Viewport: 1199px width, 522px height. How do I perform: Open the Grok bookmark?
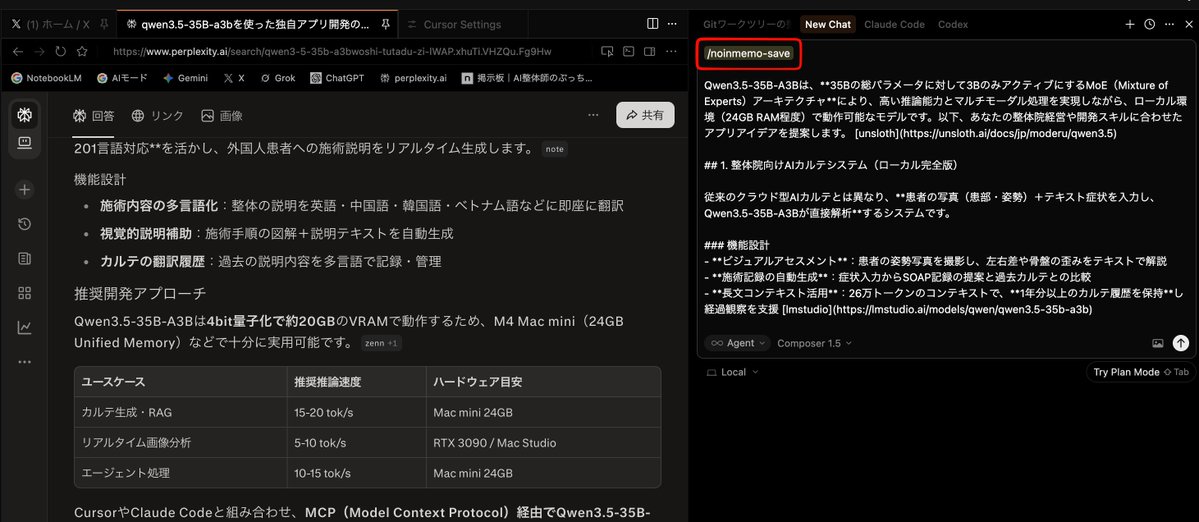[278, 78]
